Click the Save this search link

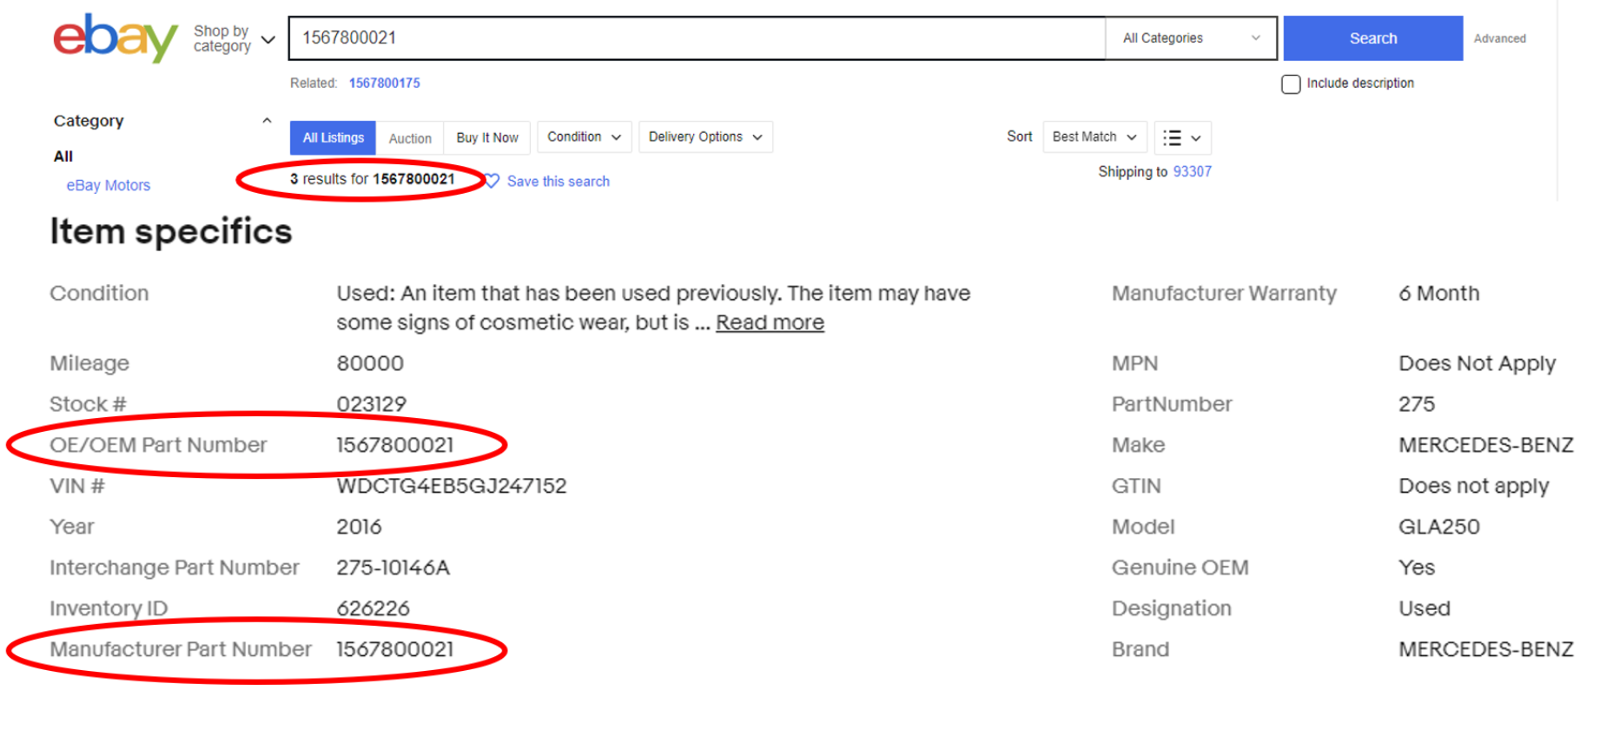pos(558,181)
